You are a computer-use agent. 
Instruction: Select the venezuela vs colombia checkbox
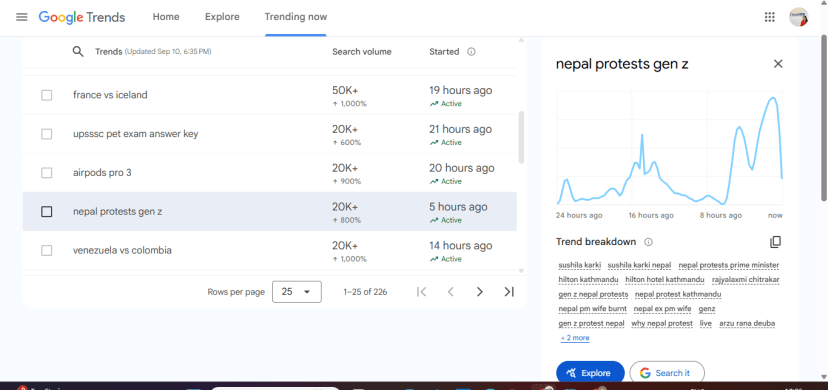point(46,250)
